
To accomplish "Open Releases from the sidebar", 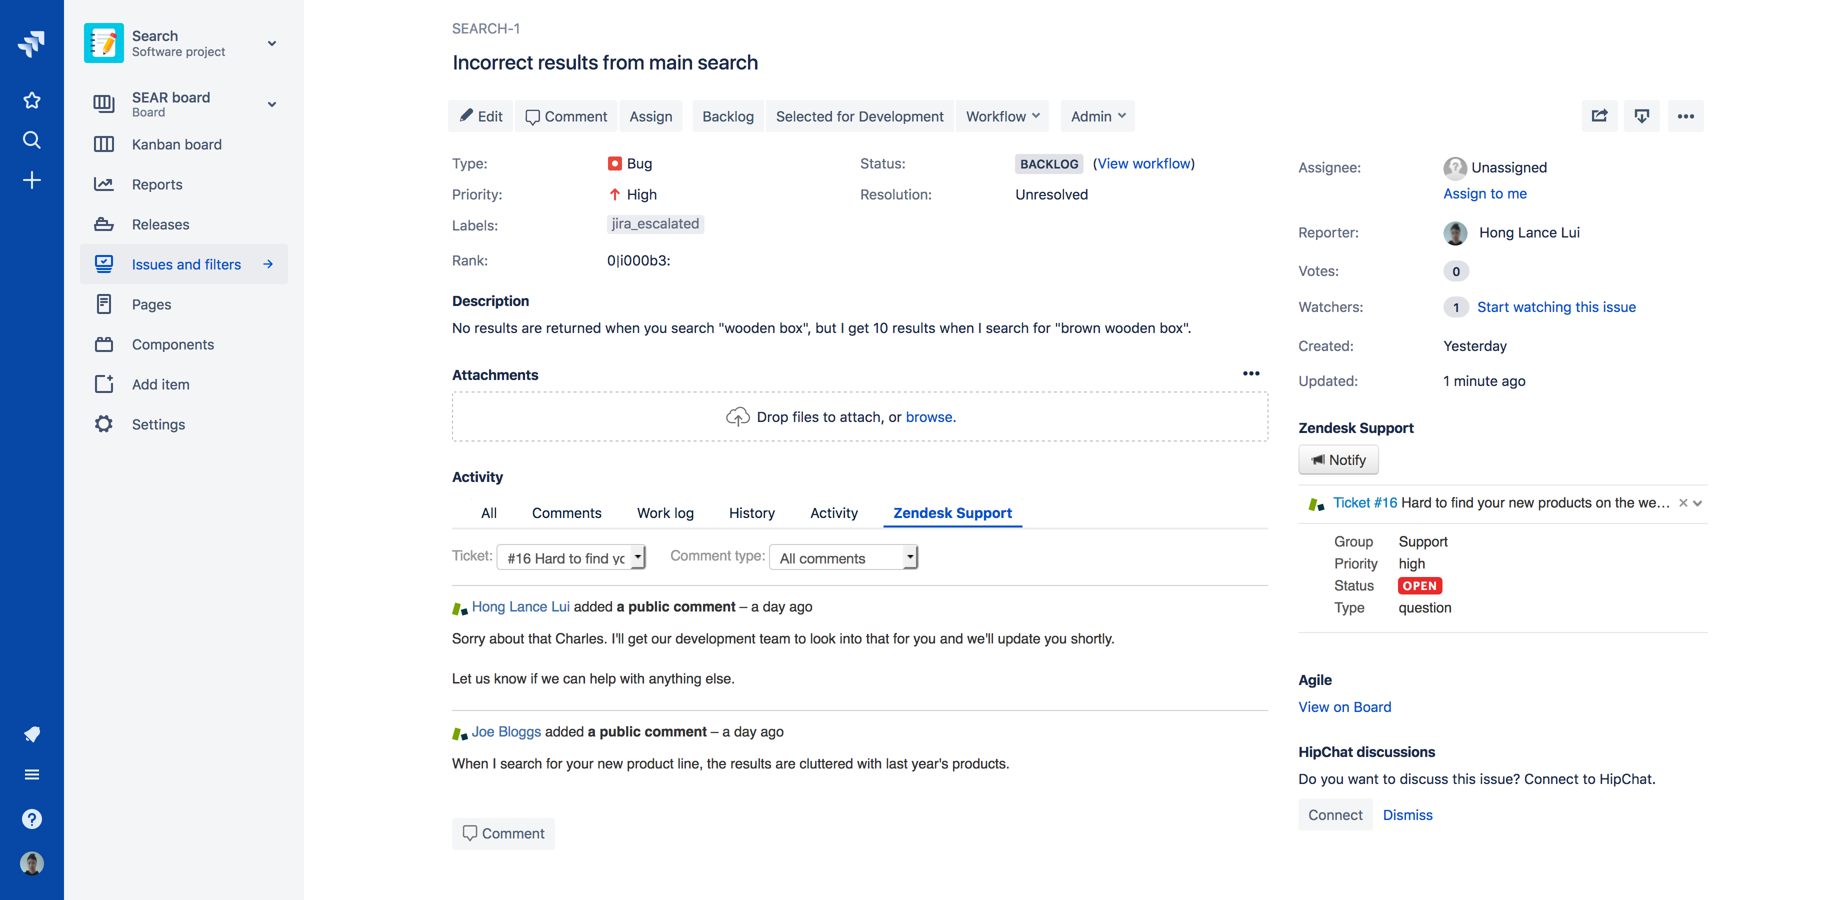I will (x=162, y=224).
